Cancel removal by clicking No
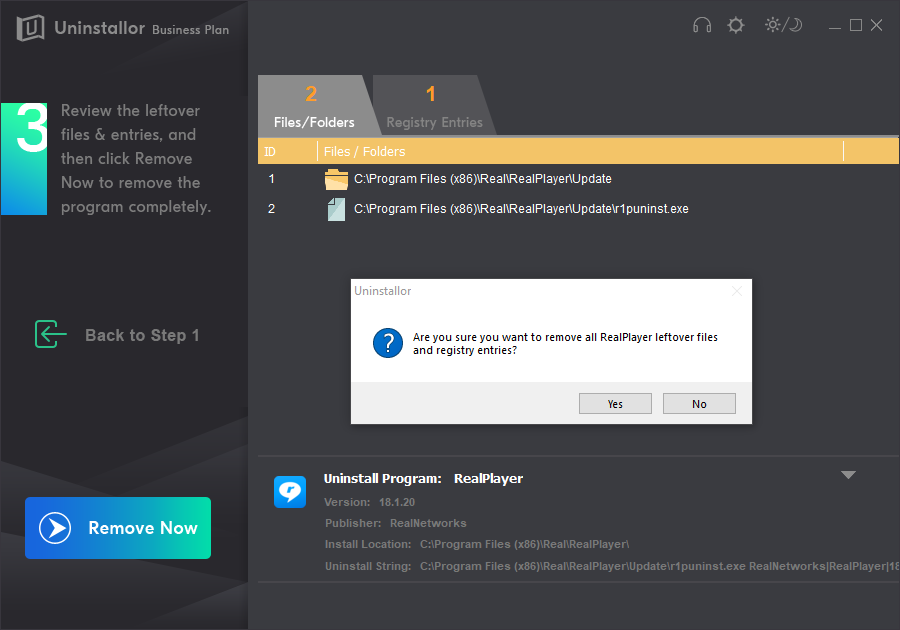The width and height of the screenshot is (900, 630). pos(699,403)
